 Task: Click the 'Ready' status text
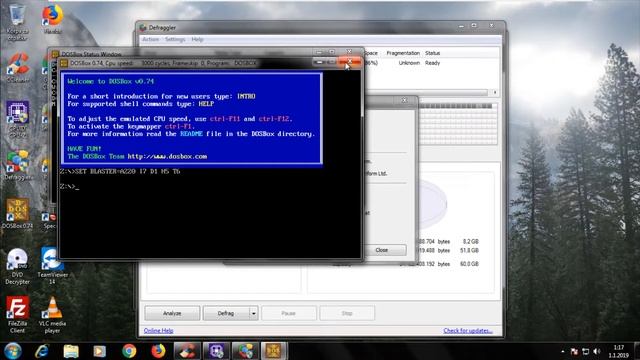coord(433,63)
